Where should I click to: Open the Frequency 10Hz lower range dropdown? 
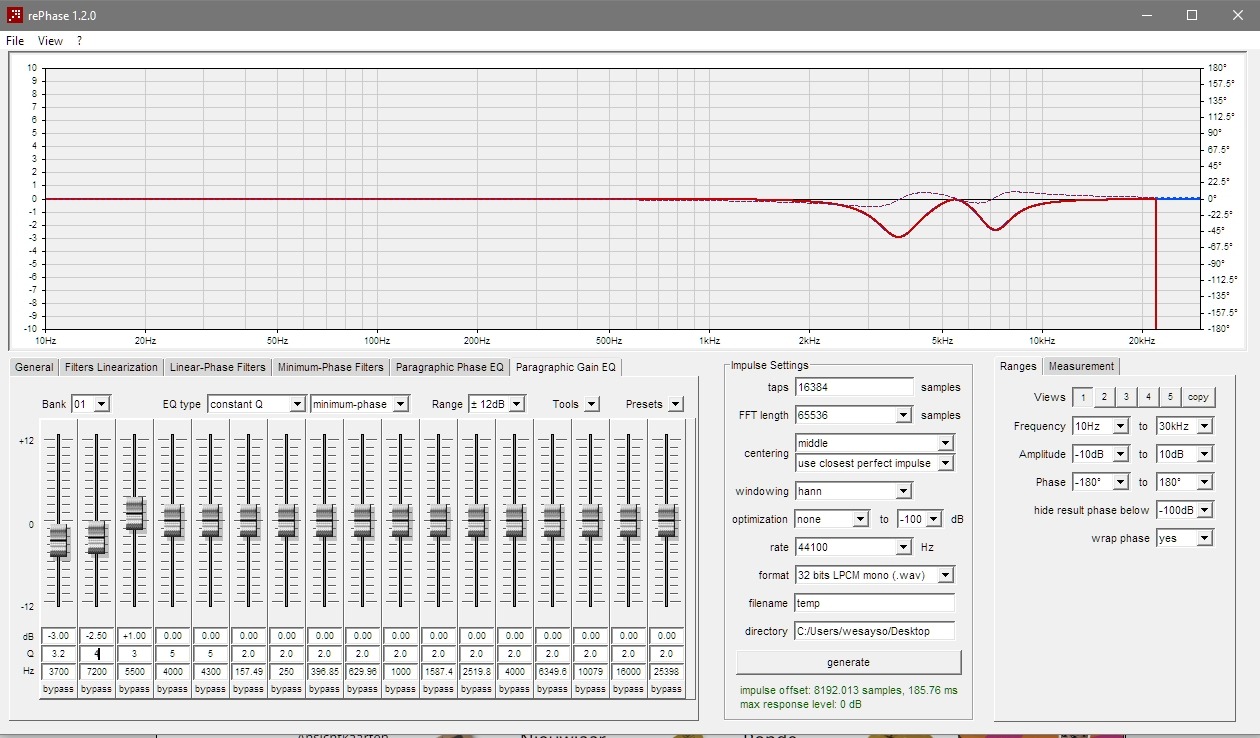click(1100, 426)
